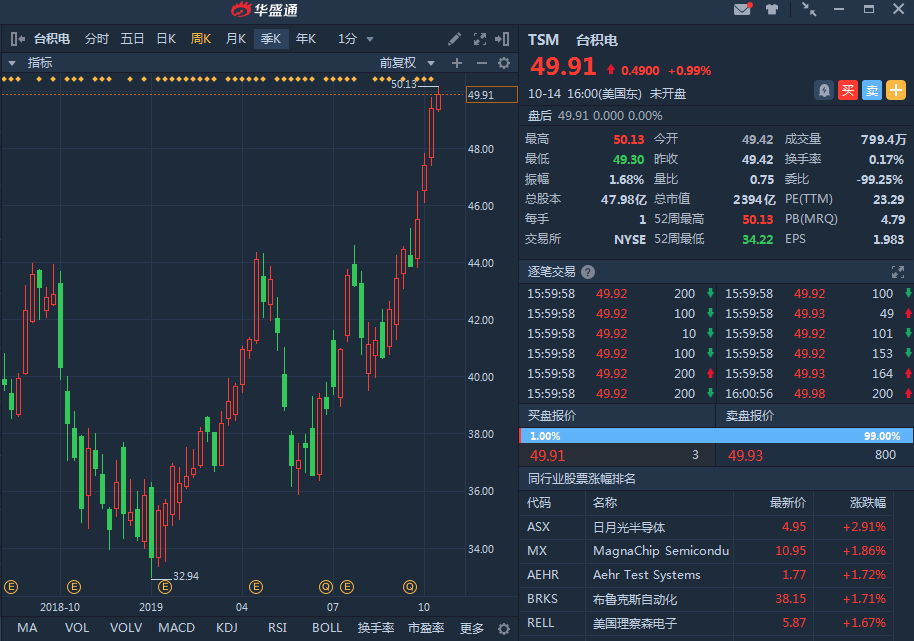Screen dimensions: 914x641
Task: Toggle the RSI indicator
Action: coord(277,628)
